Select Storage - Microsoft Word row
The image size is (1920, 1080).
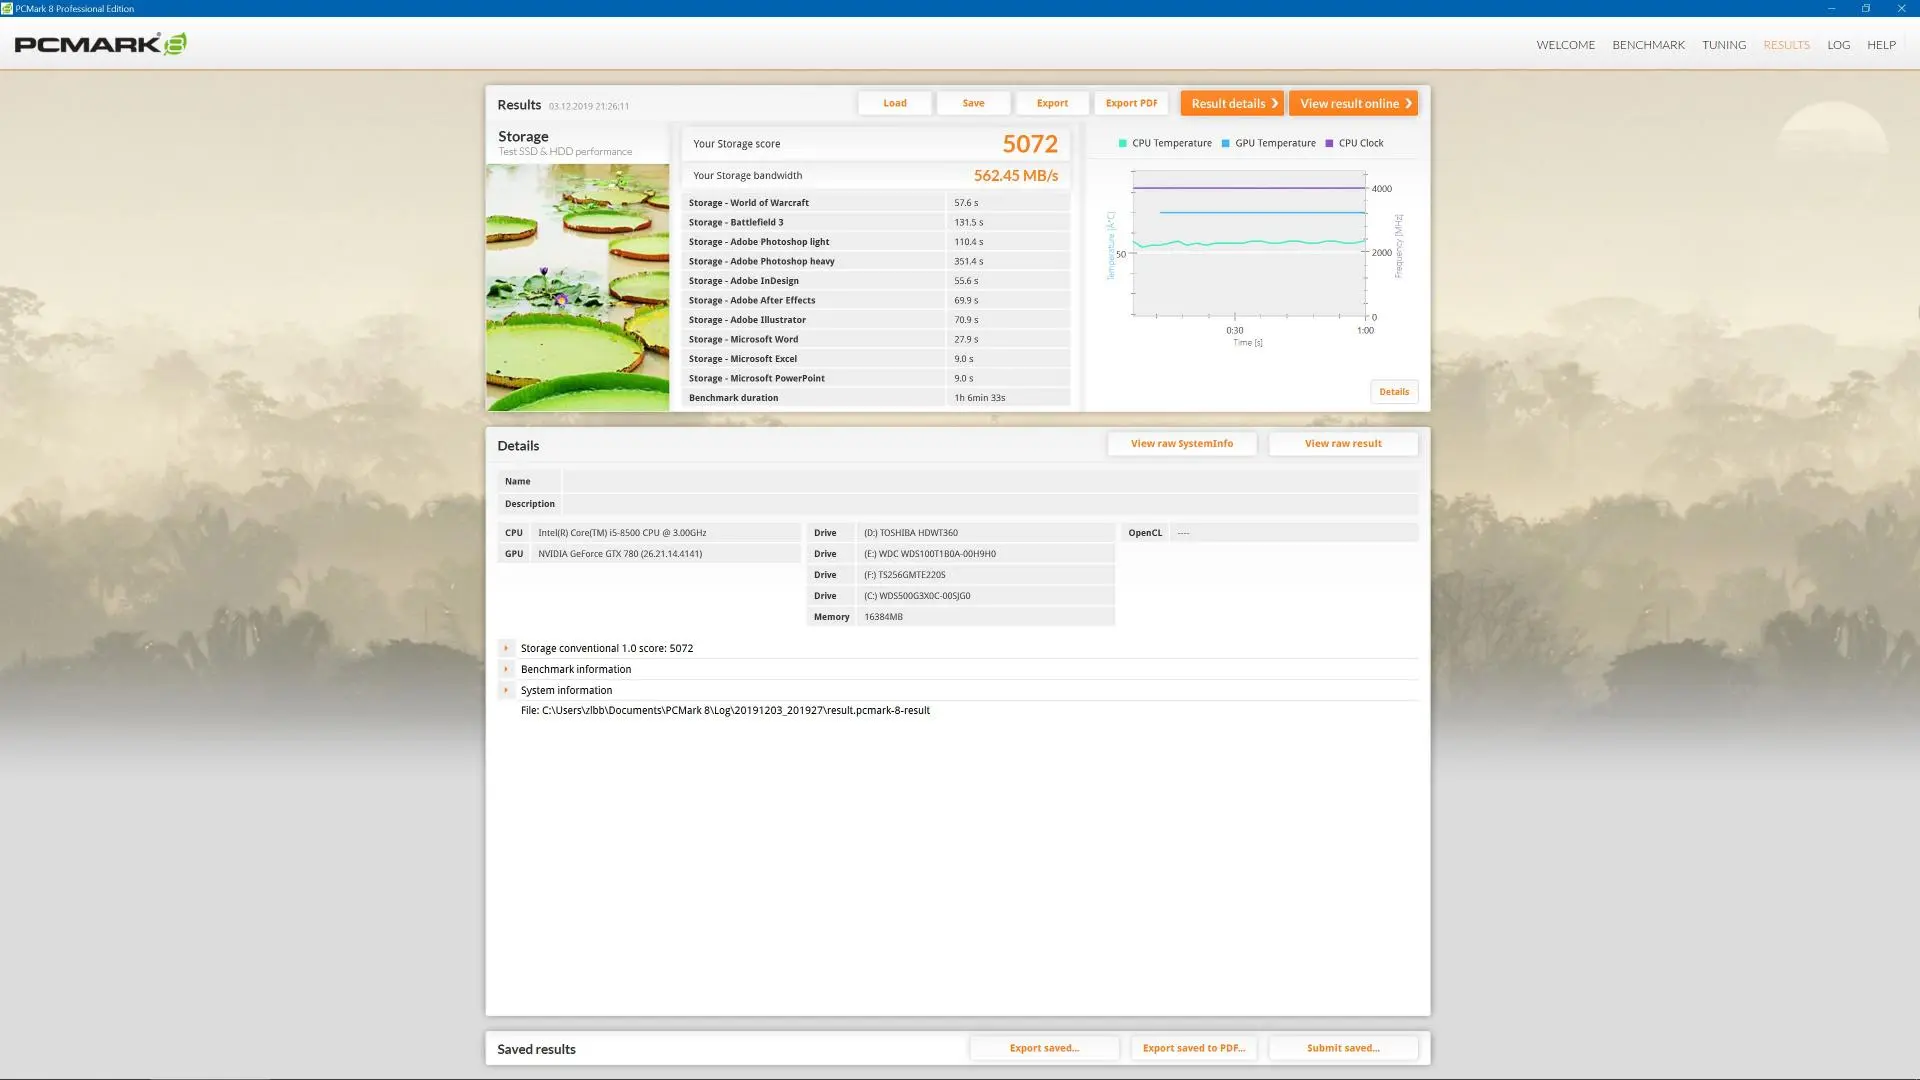click(x=876, y=339)
